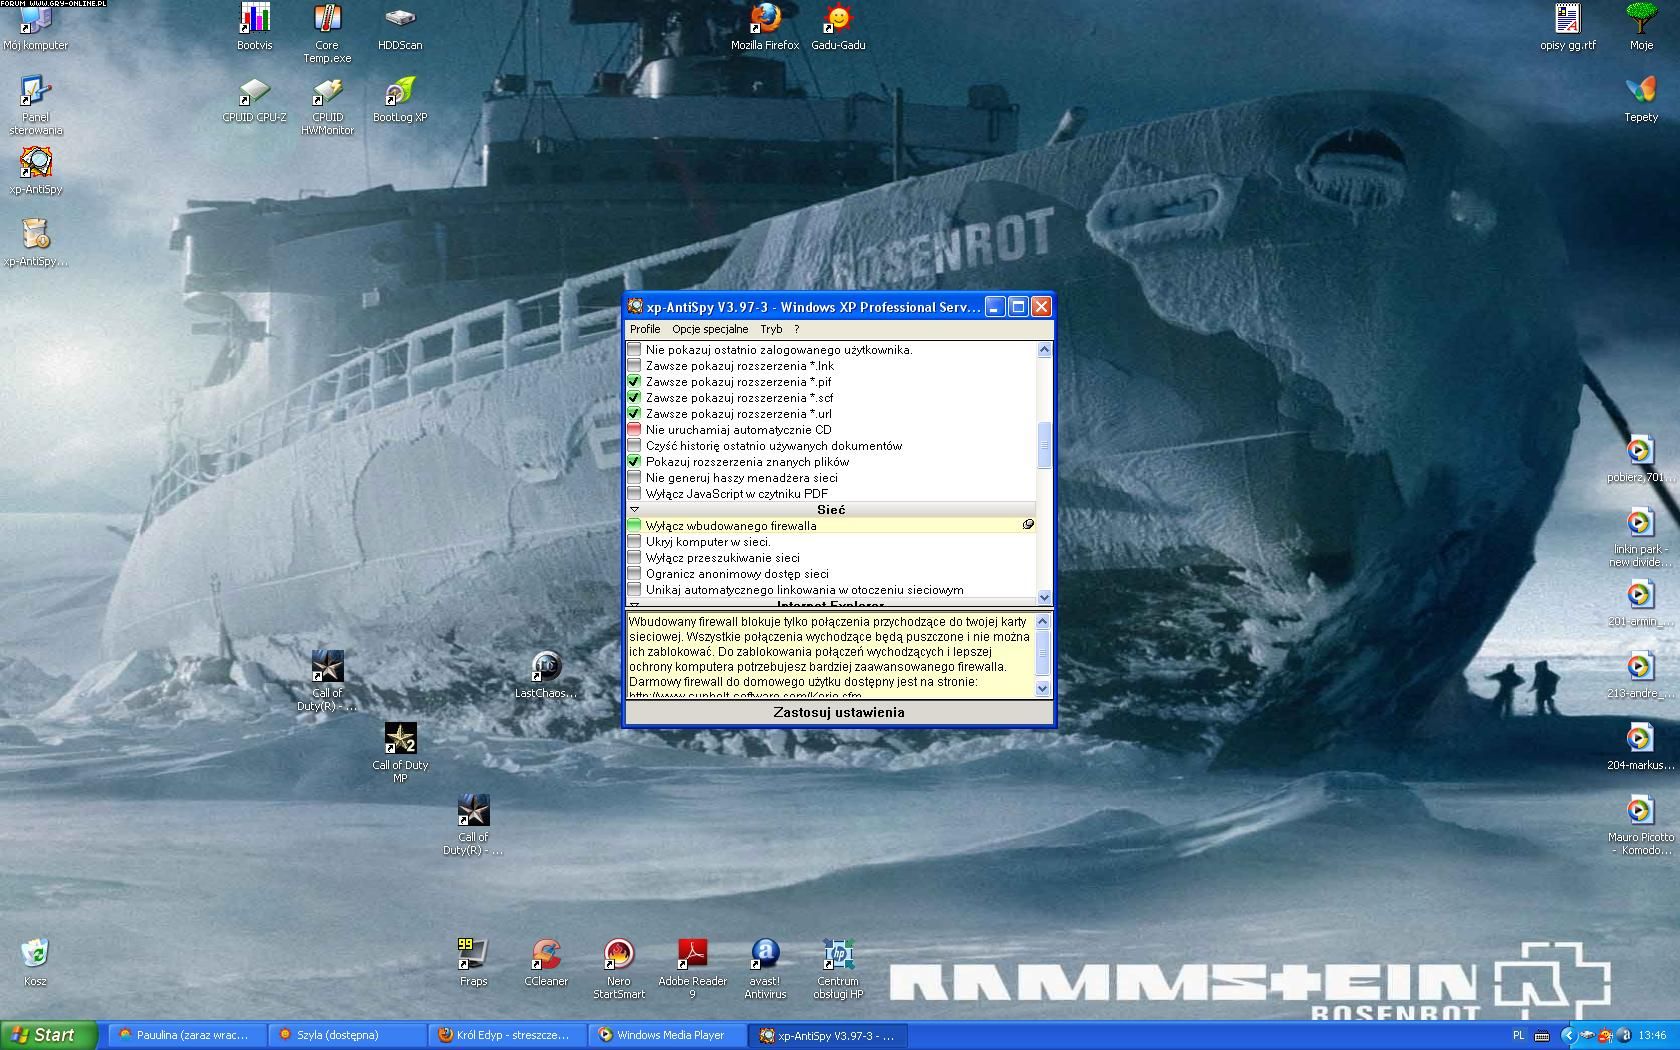Check 'Unikaj automatycznego linkowania w otoczeniu sieciowym'
Image resolution: width=1680 pixels, height=1050 pixels.
click(634, 590)
